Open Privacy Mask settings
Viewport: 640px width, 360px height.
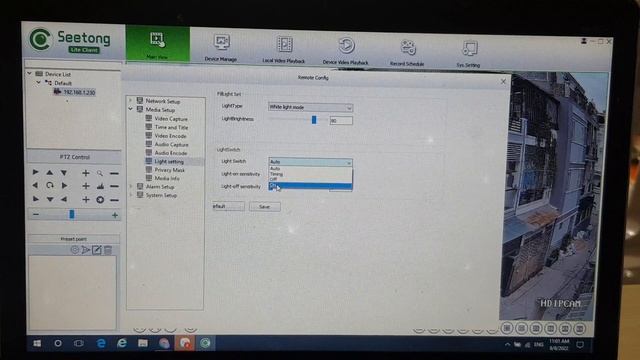[x=169, y=170]
